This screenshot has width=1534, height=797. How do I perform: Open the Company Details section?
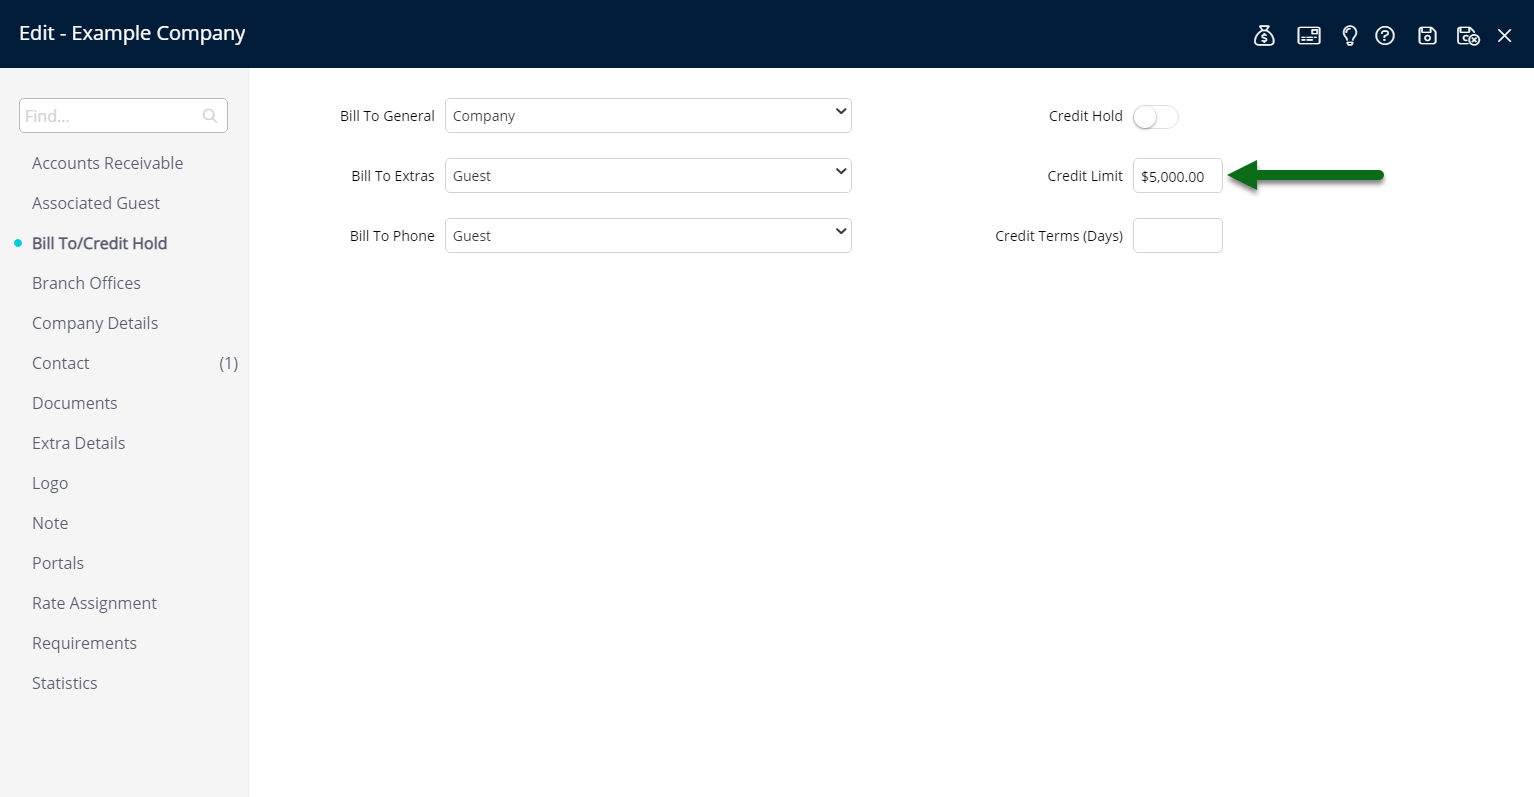coord(95,322)
